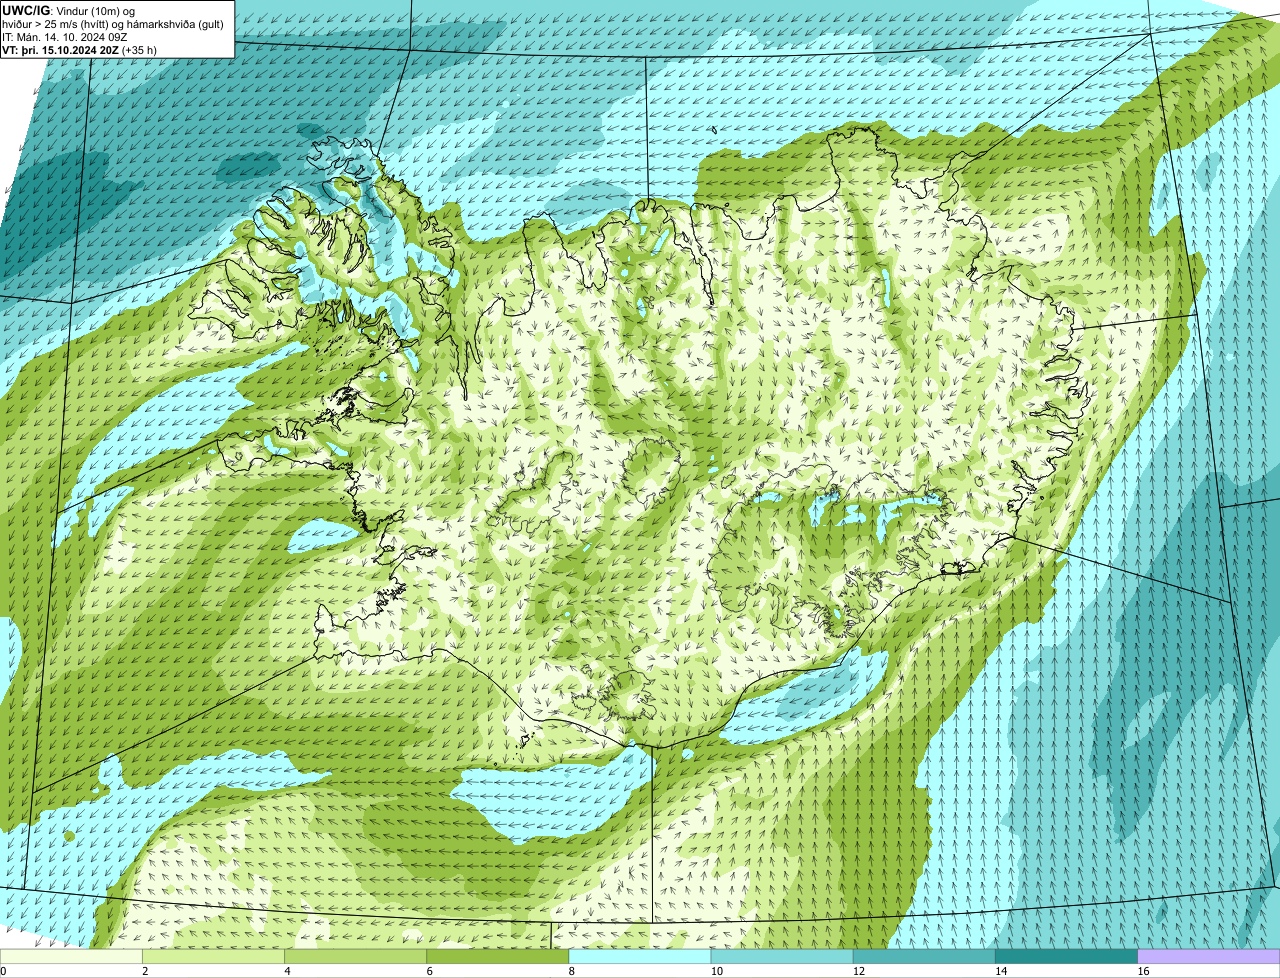Image resolution: width=1280 pixels, height=978 pixels.
Task: Click the dark teal 14–16 m/s legend swatch
Action: click(1067, 957)
